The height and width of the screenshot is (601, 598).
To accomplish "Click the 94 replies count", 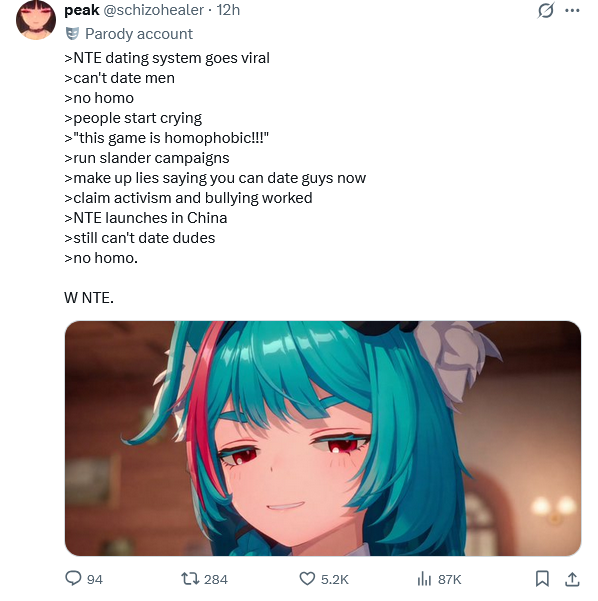I will tap(95, 579).
